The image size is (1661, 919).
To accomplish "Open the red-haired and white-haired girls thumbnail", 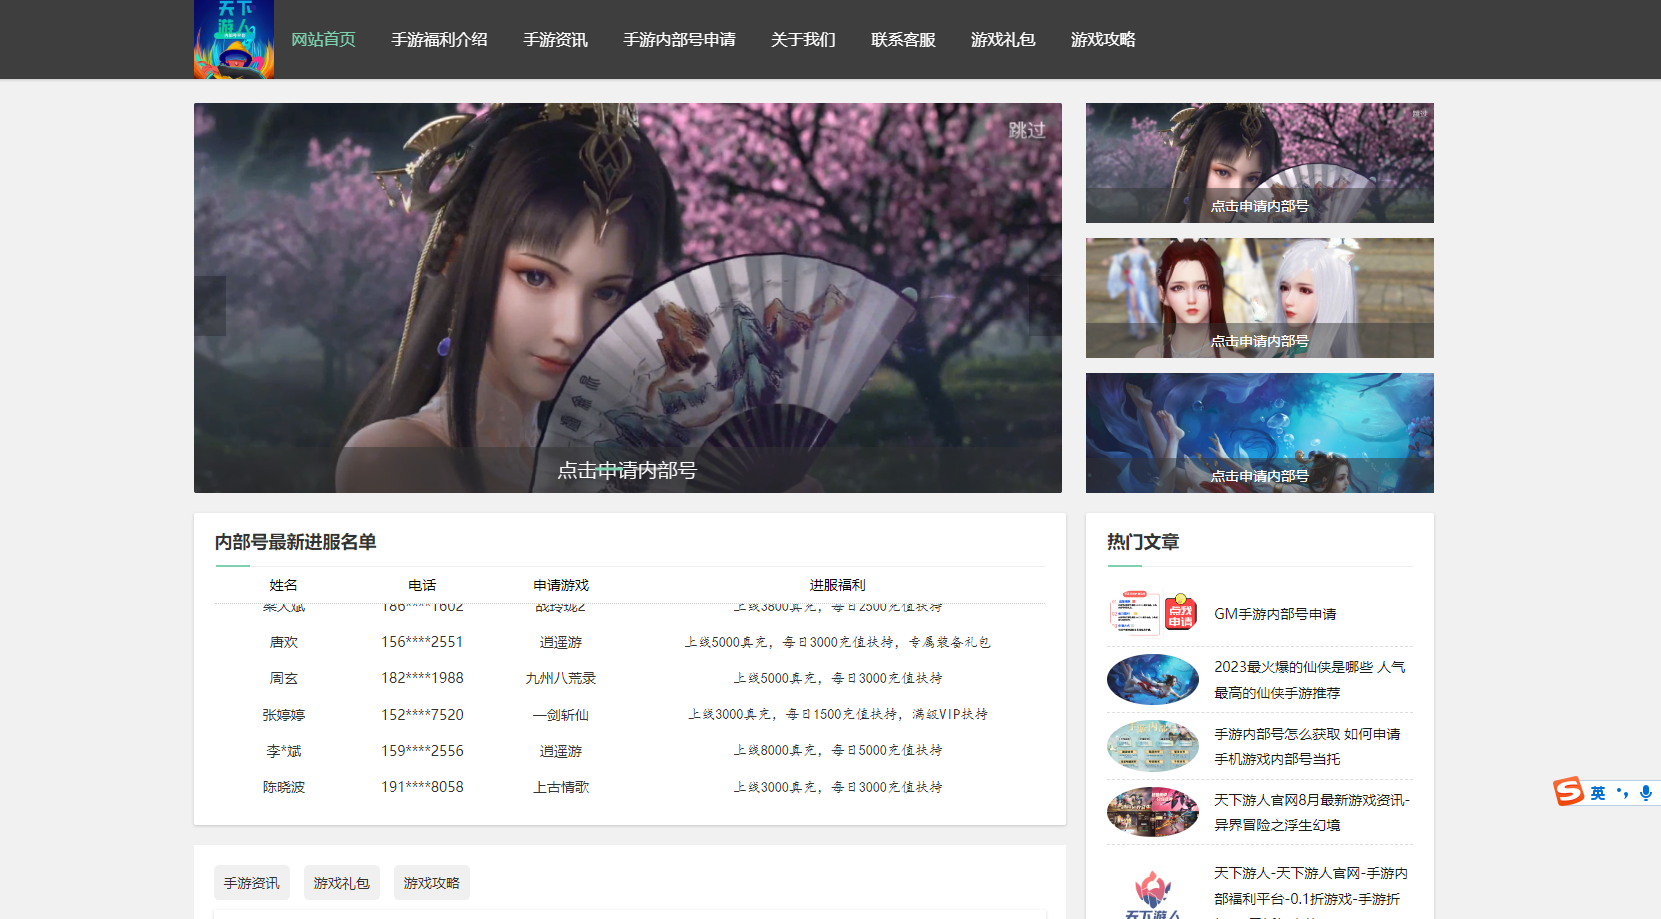I will click(x=1260, y=298).
